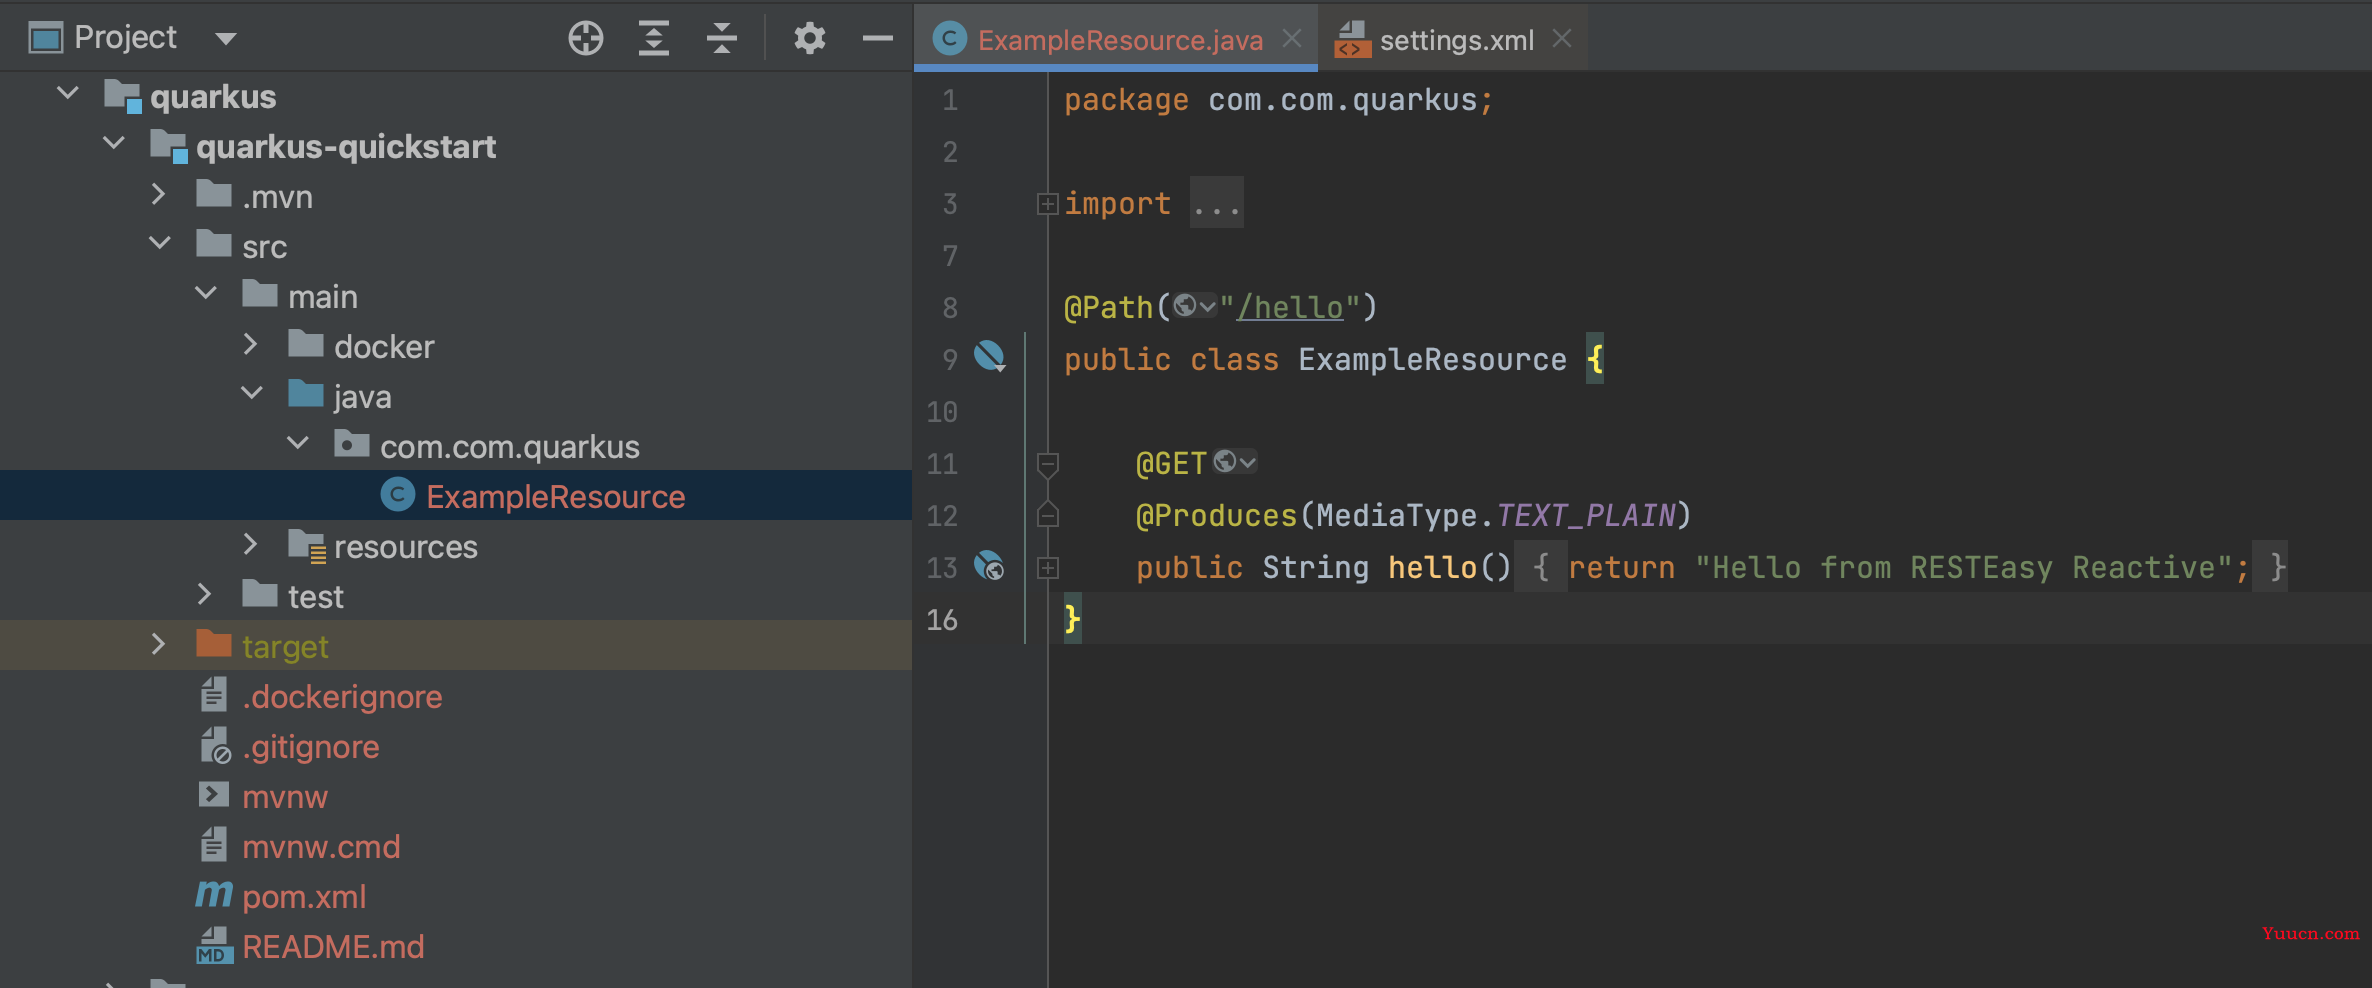Click the hello method name on line 13

(1432, 567)
